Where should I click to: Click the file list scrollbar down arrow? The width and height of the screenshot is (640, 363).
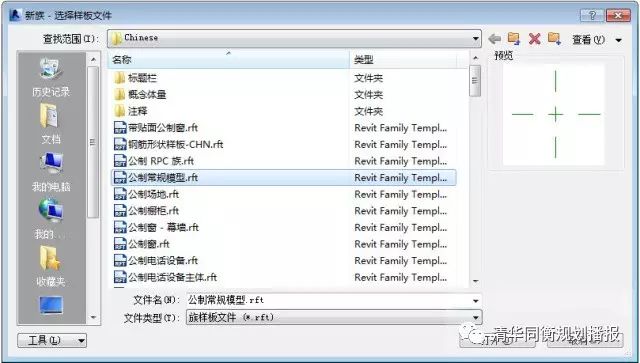(x=475, y=281)
